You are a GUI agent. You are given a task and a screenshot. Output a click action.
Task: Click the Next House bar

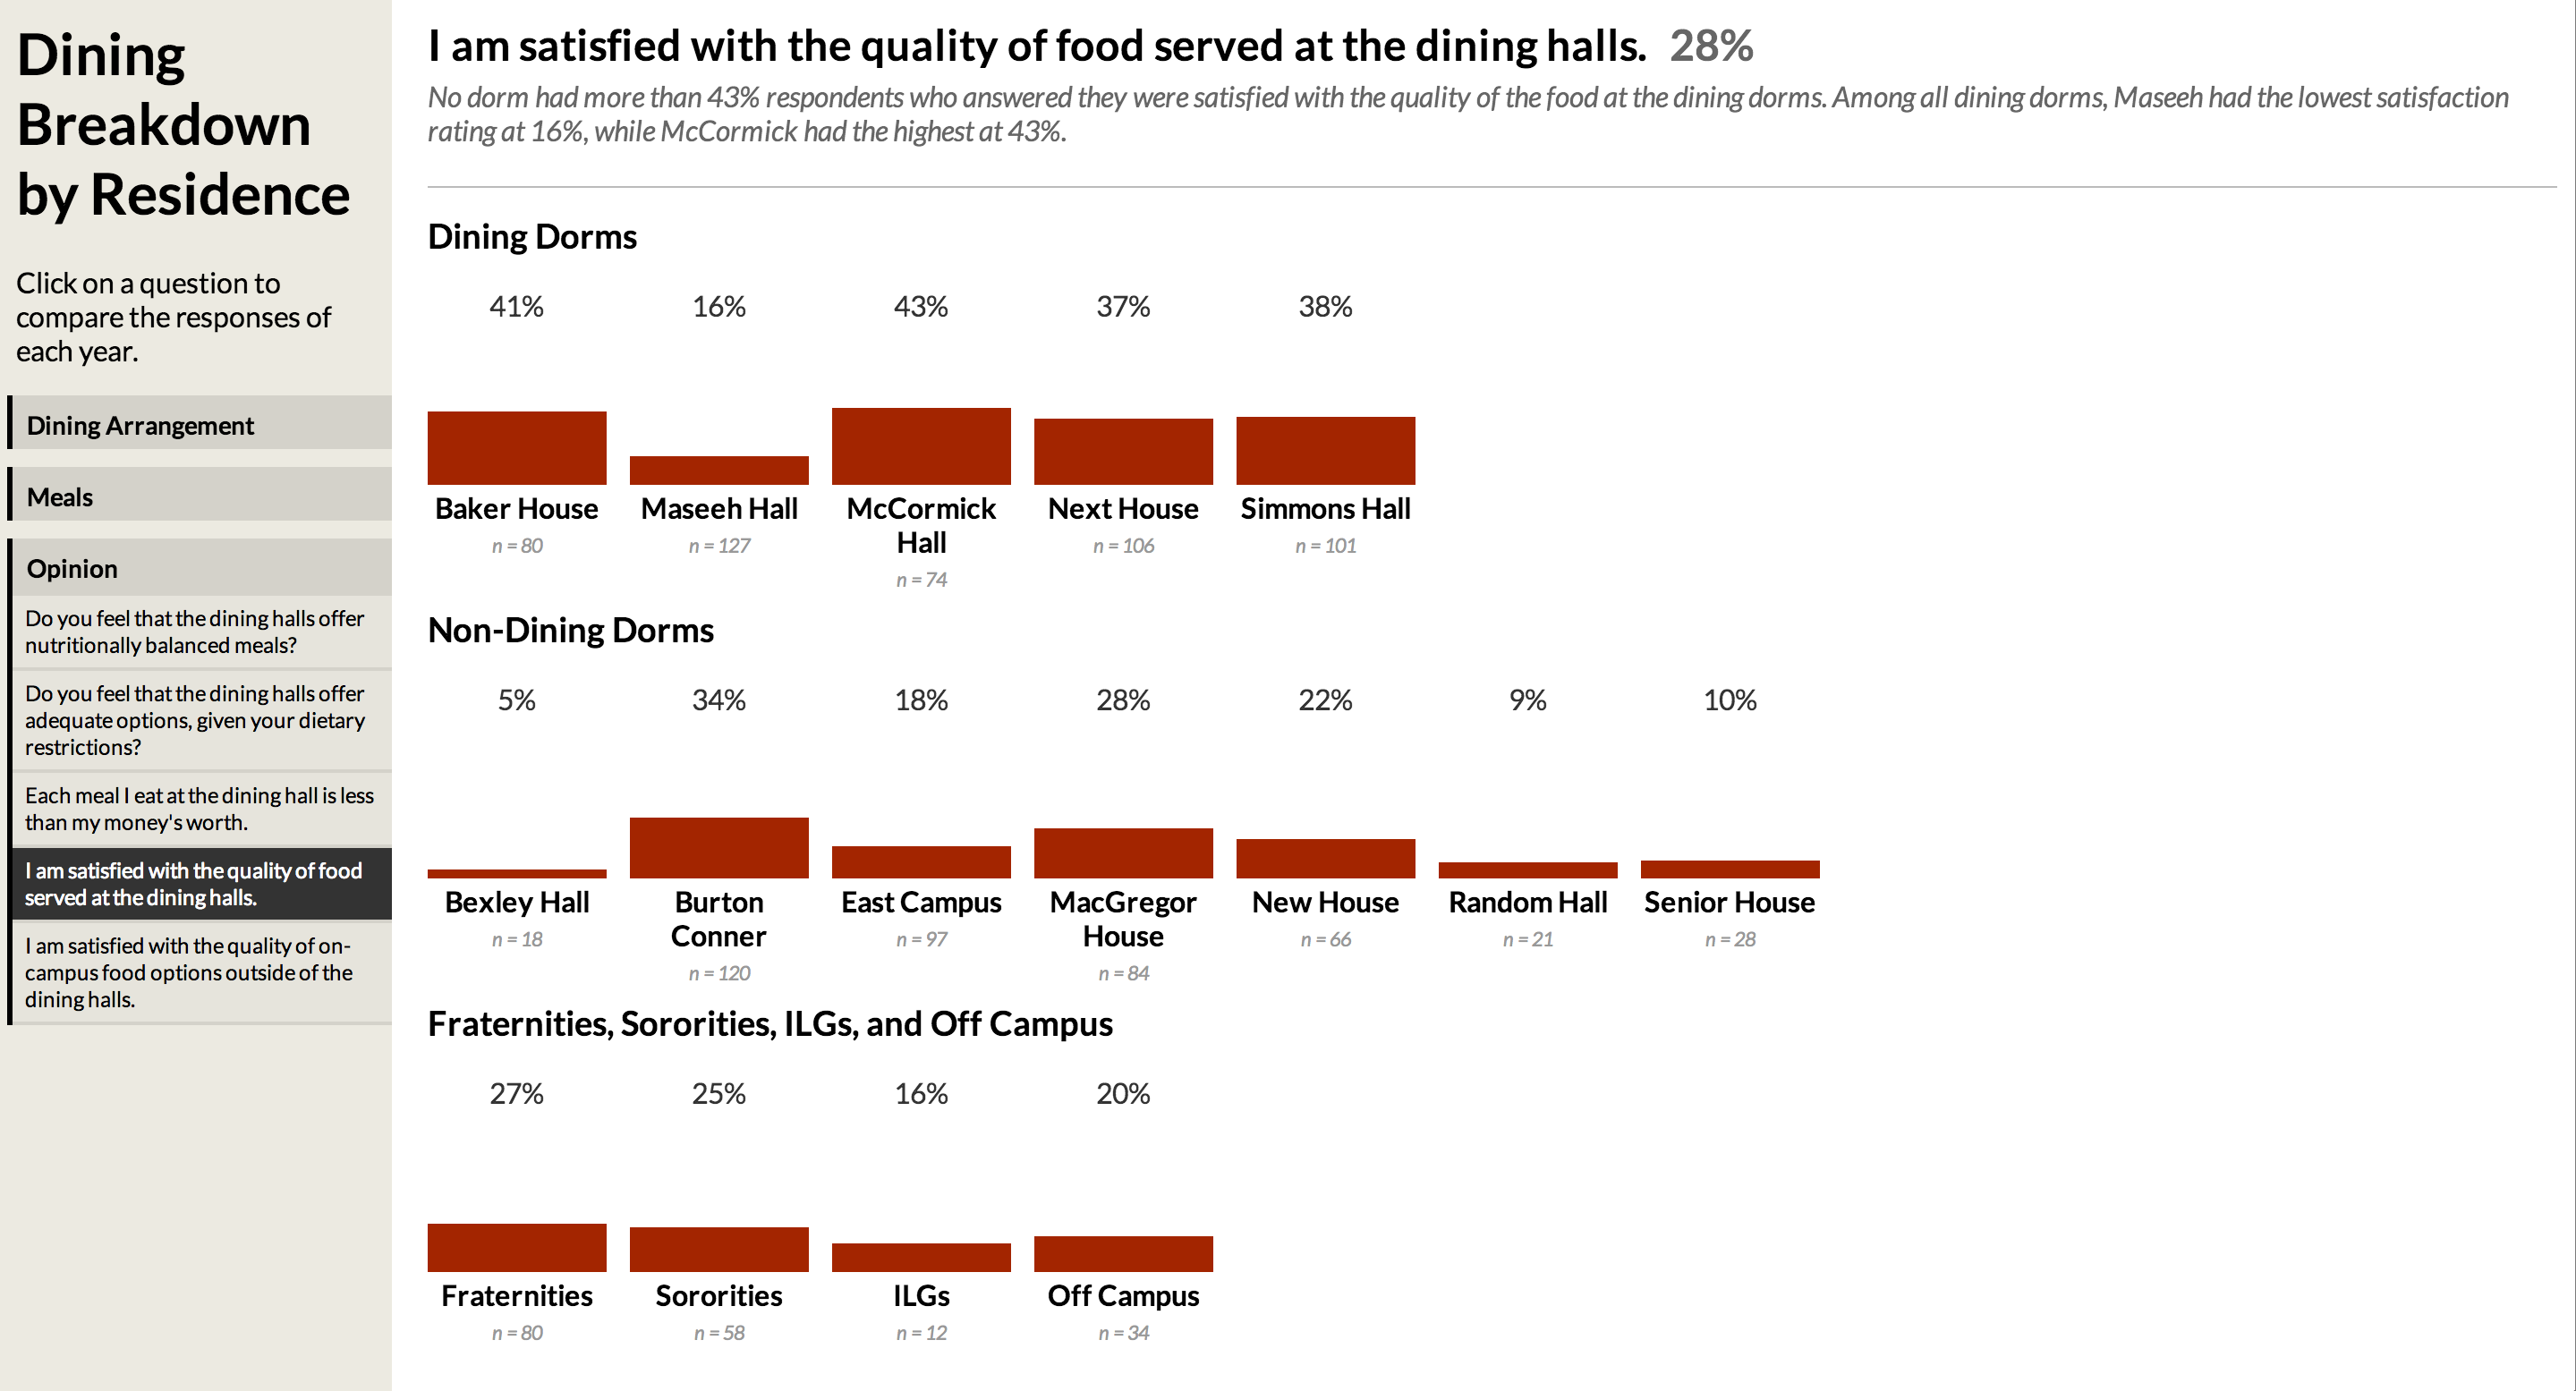[x=1123, y=451]
